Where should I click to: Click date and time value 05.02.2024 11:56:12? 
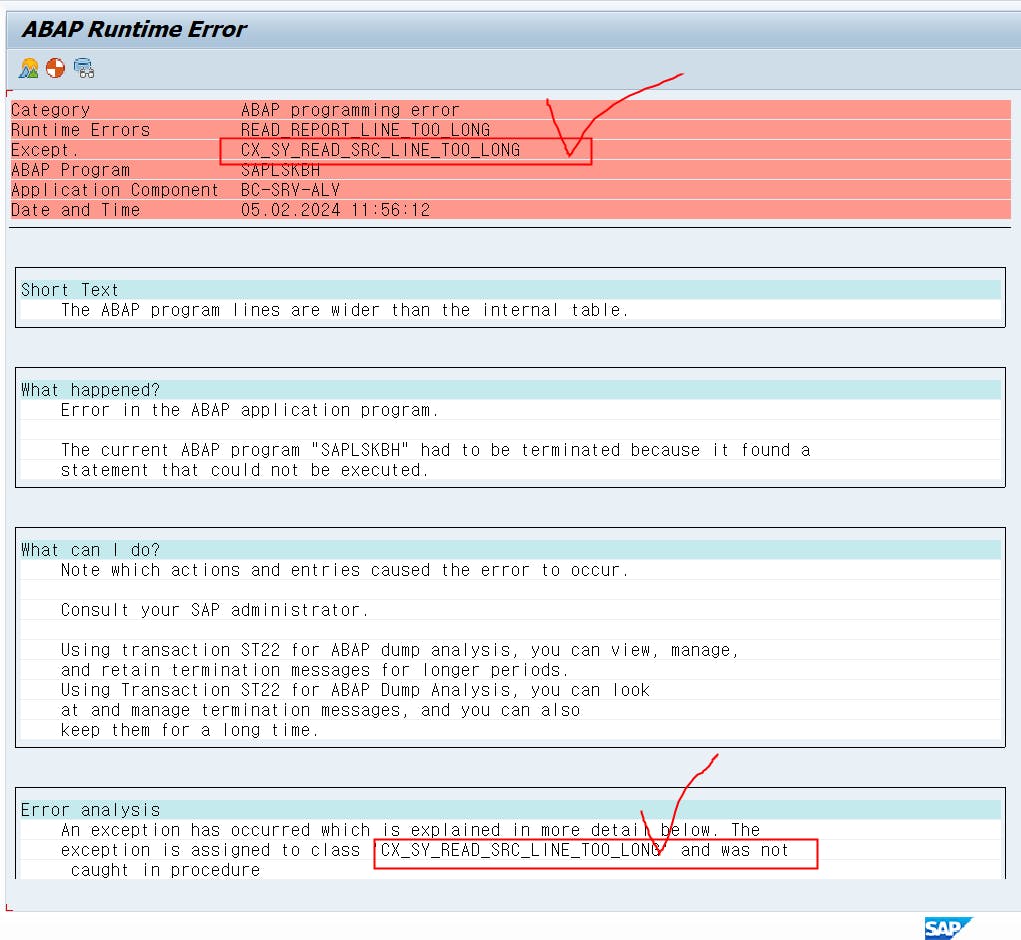[x=335, y=210]
